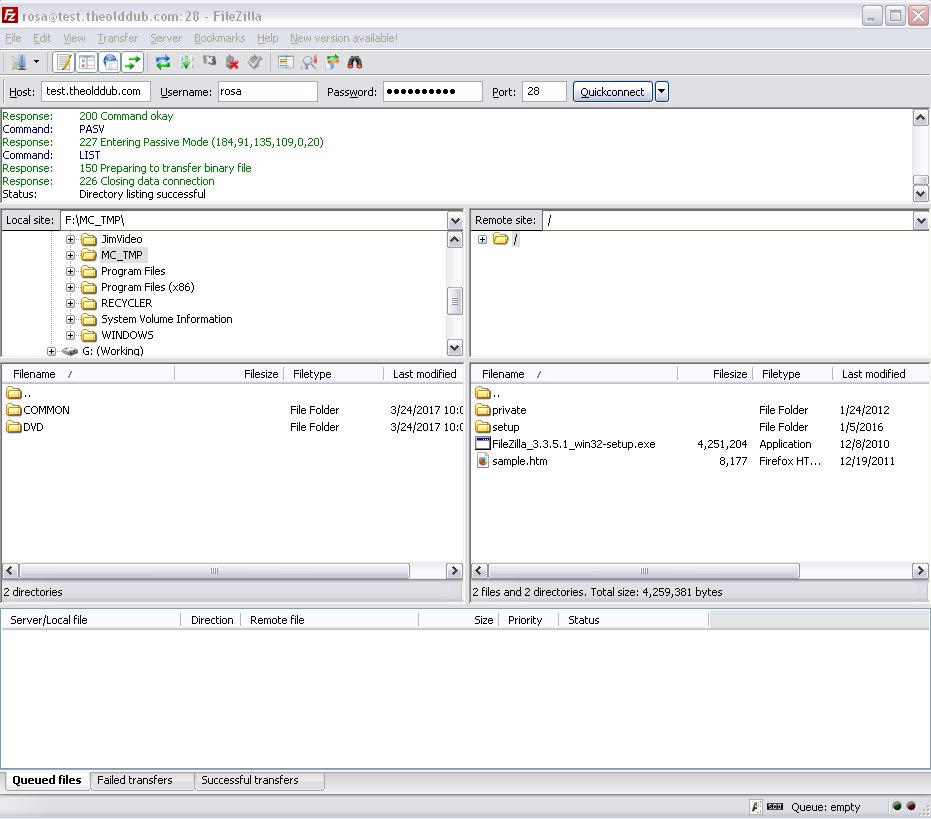
Task: Open the Bookmarks menu
Action: point(219,38)
